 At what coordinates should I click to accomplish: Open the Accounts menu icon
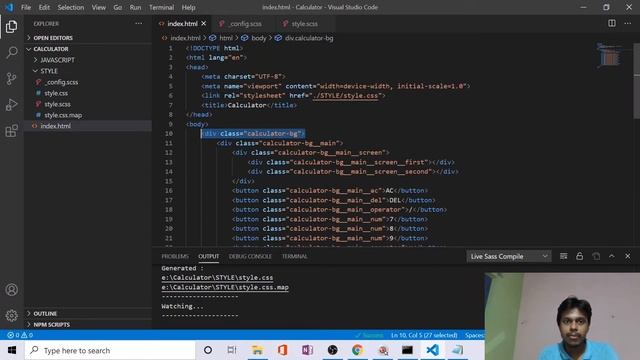11,290
